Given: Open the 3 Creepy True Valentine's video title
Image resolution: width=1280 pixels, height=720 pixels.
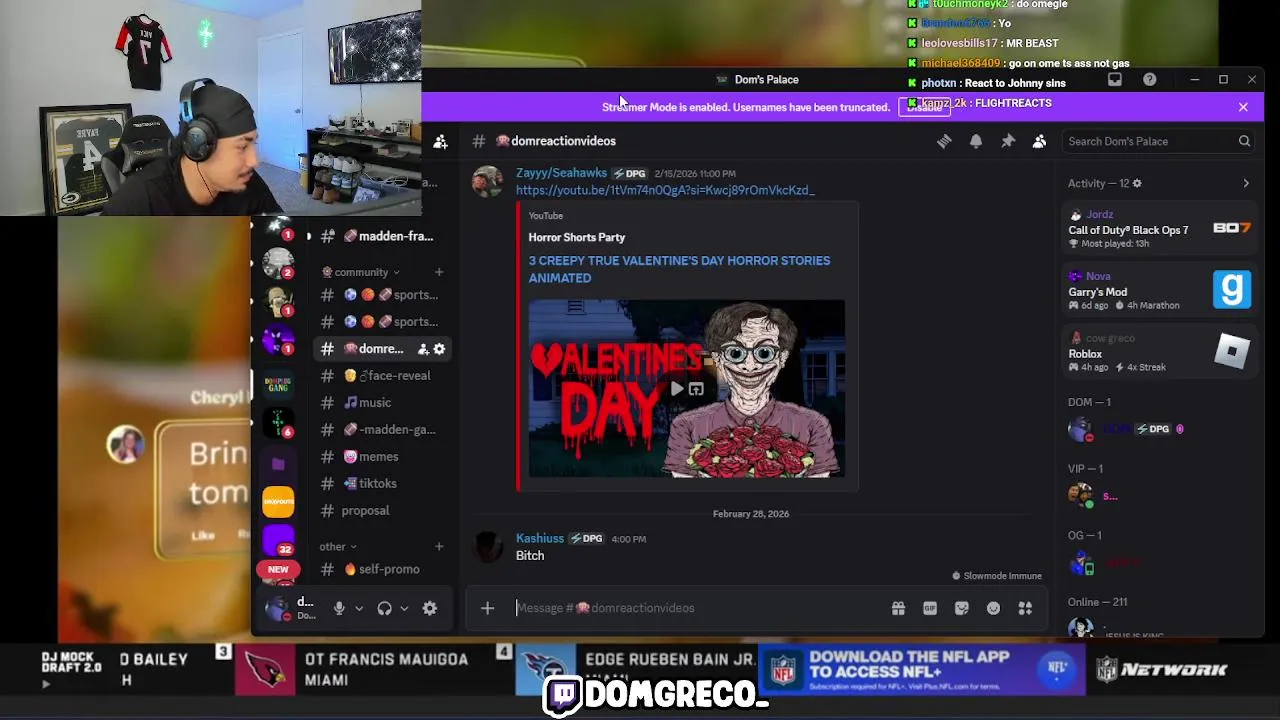Looking at the screenshot, I should pos(679,269).
